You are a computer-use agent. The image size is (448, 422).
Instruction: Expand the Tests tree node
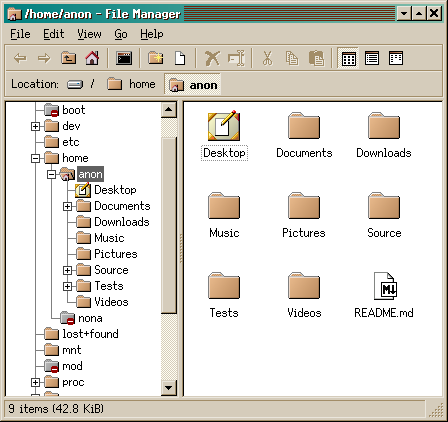(x=67, y=286)
